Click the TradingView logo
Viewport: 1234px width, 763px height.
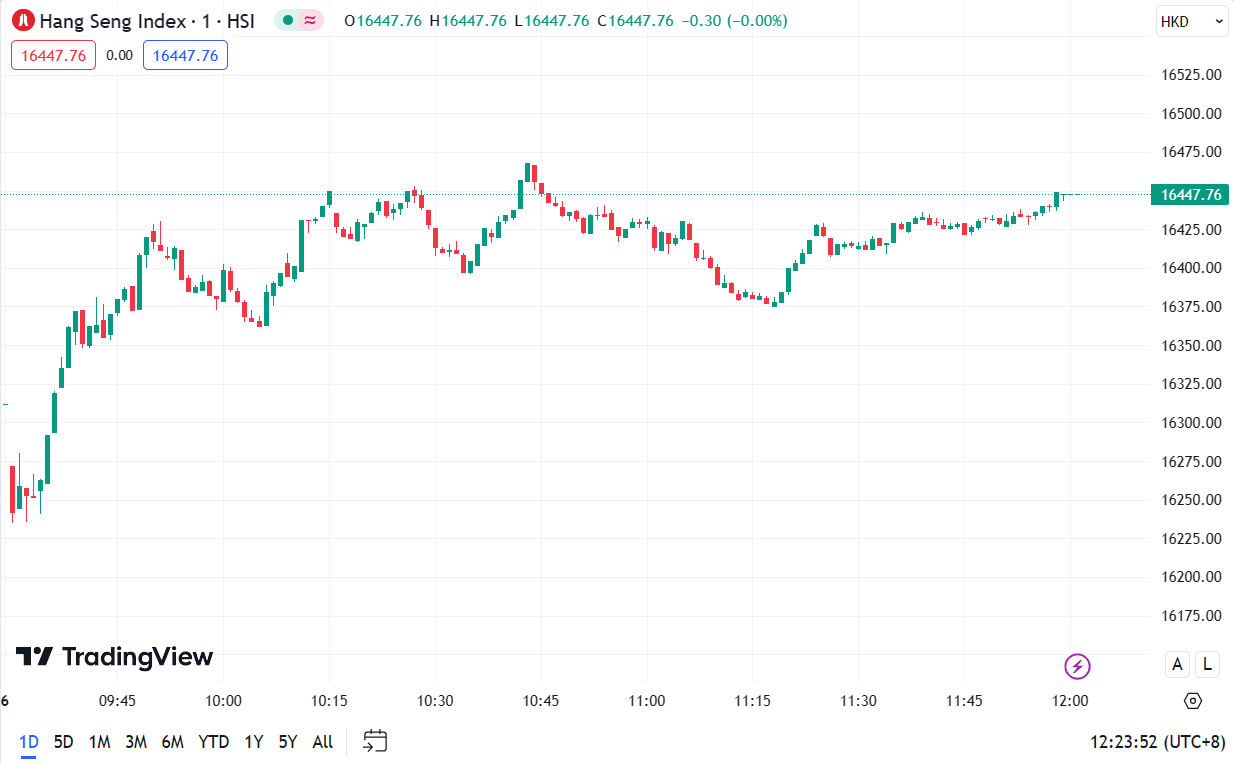[114, 657]
